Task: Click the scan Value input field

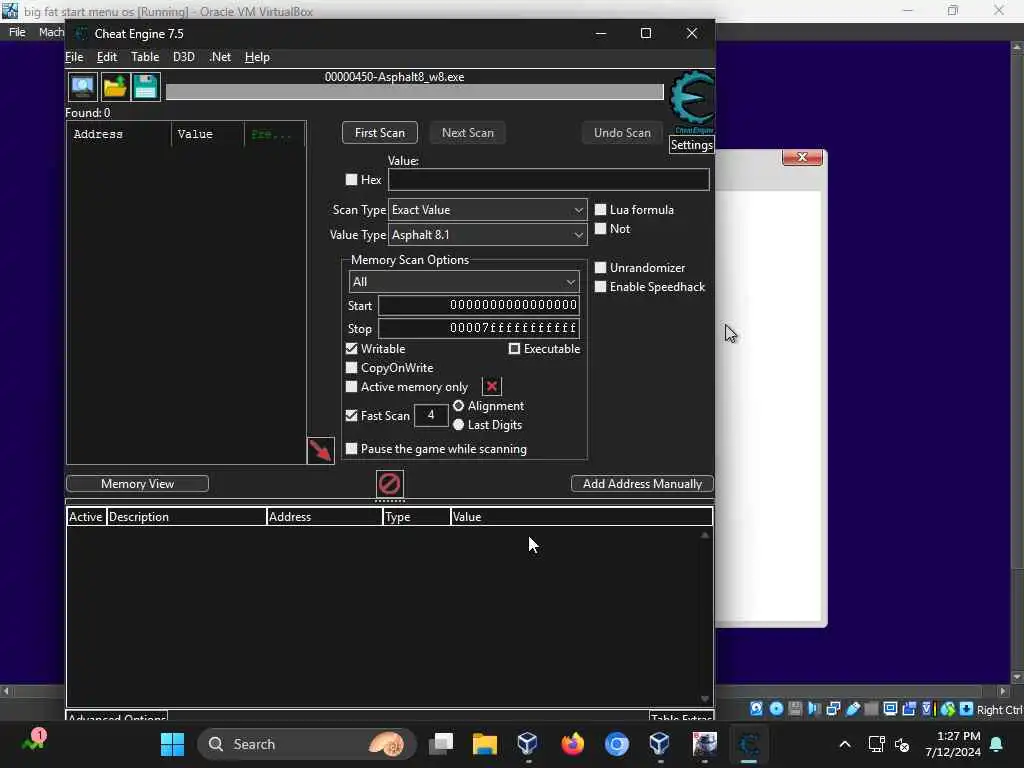Action: [549, 180]
